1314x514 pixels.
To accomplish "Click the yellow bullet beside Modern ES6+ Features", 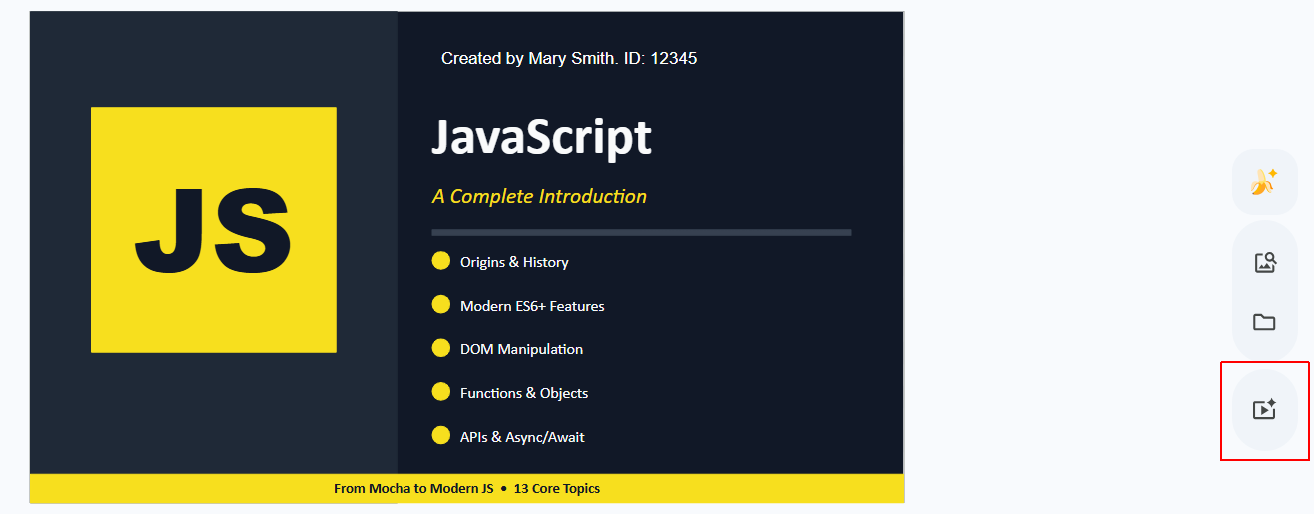I will click(x=440, y=305).
